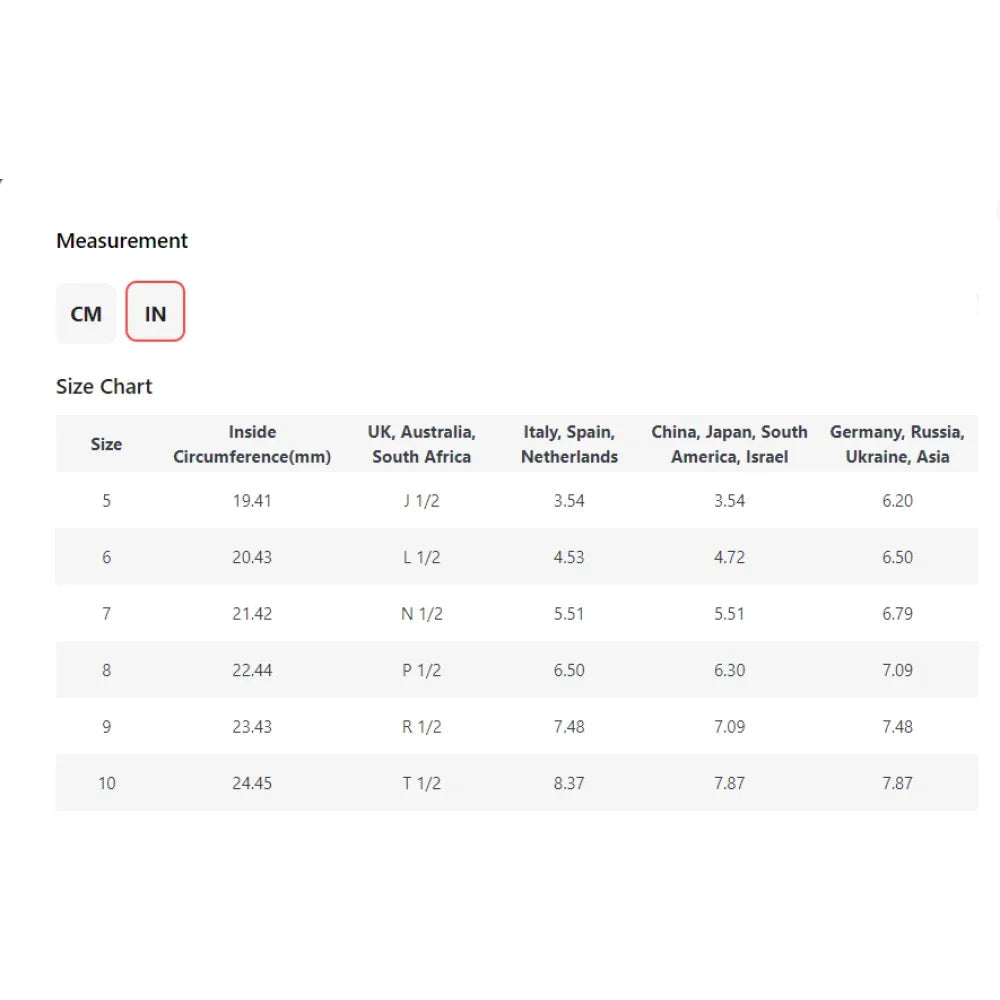Click the China, Japan, South America header
The image size is (1000, 1000).
click(x=729, y=444)
